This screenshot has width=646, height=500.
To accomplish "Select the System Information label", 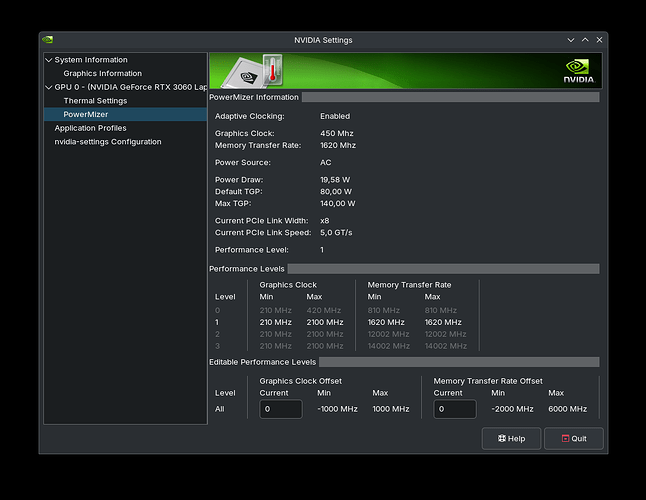I will (91, 60).
